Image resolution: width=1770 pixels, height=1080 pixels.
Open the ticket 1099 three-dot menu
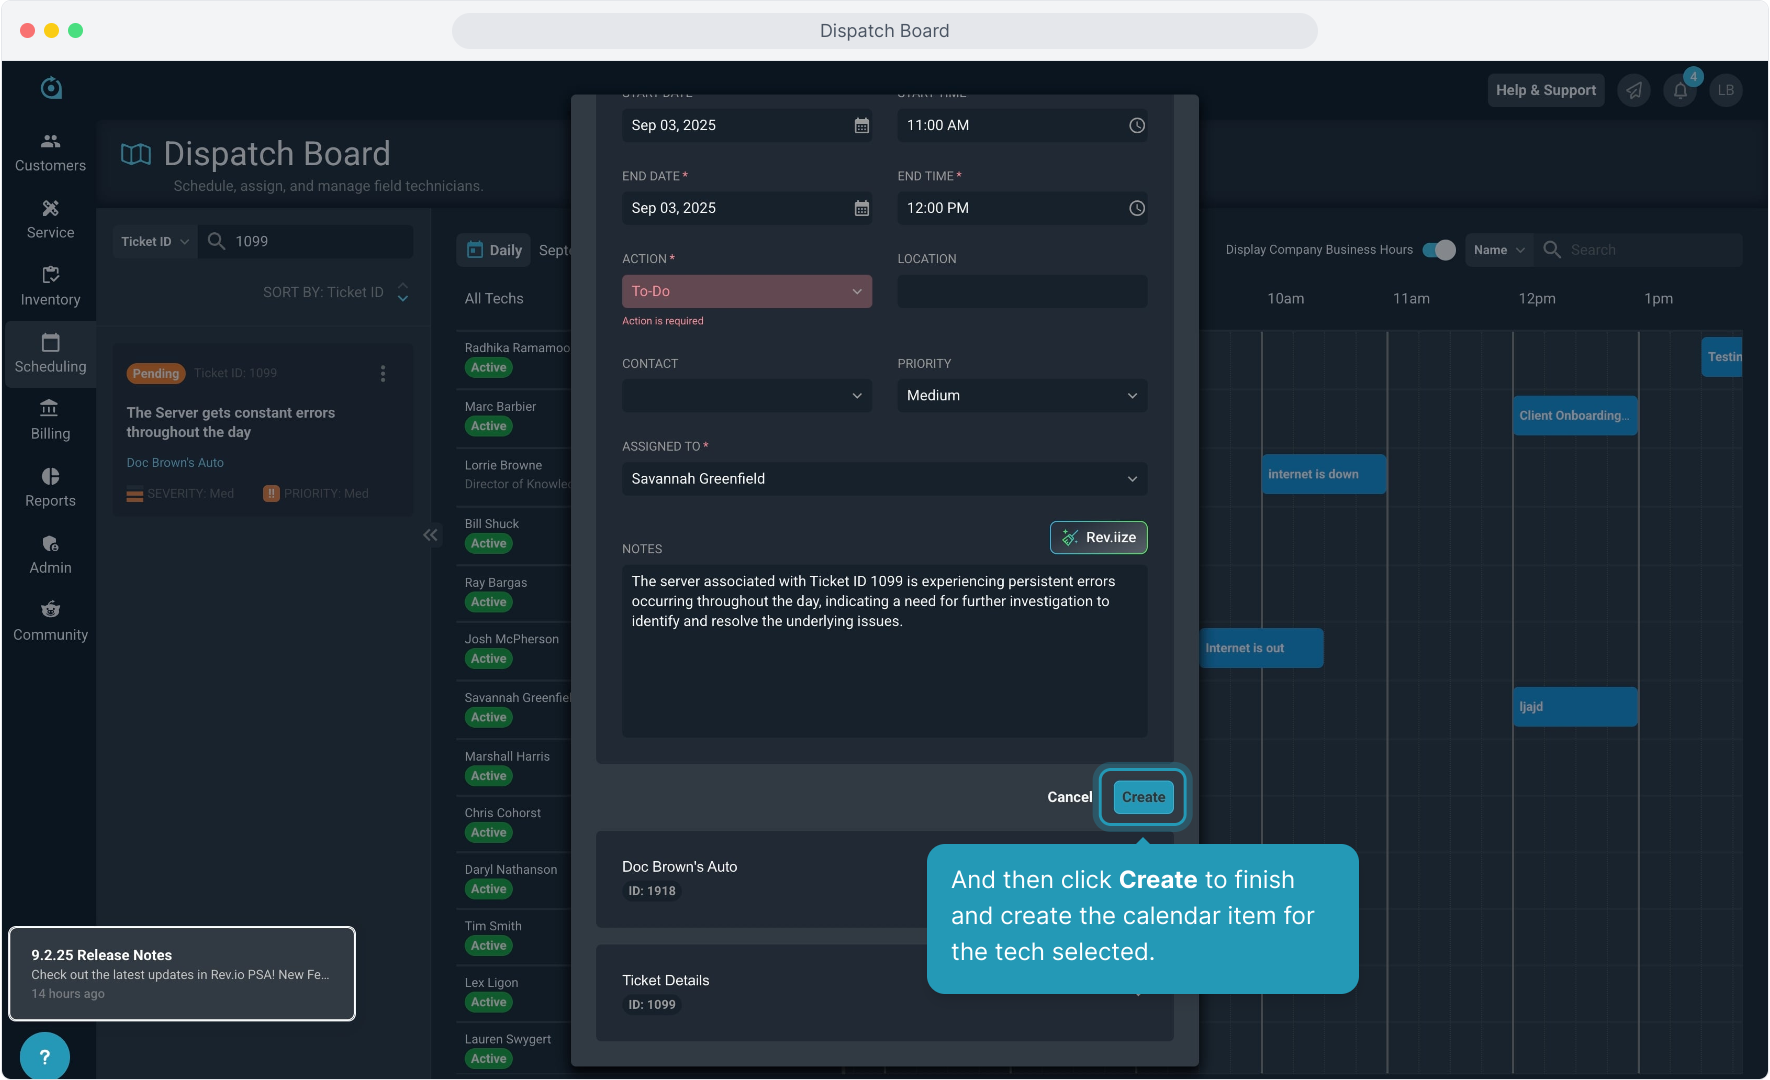pyautogui.click(x=383, y=373)
